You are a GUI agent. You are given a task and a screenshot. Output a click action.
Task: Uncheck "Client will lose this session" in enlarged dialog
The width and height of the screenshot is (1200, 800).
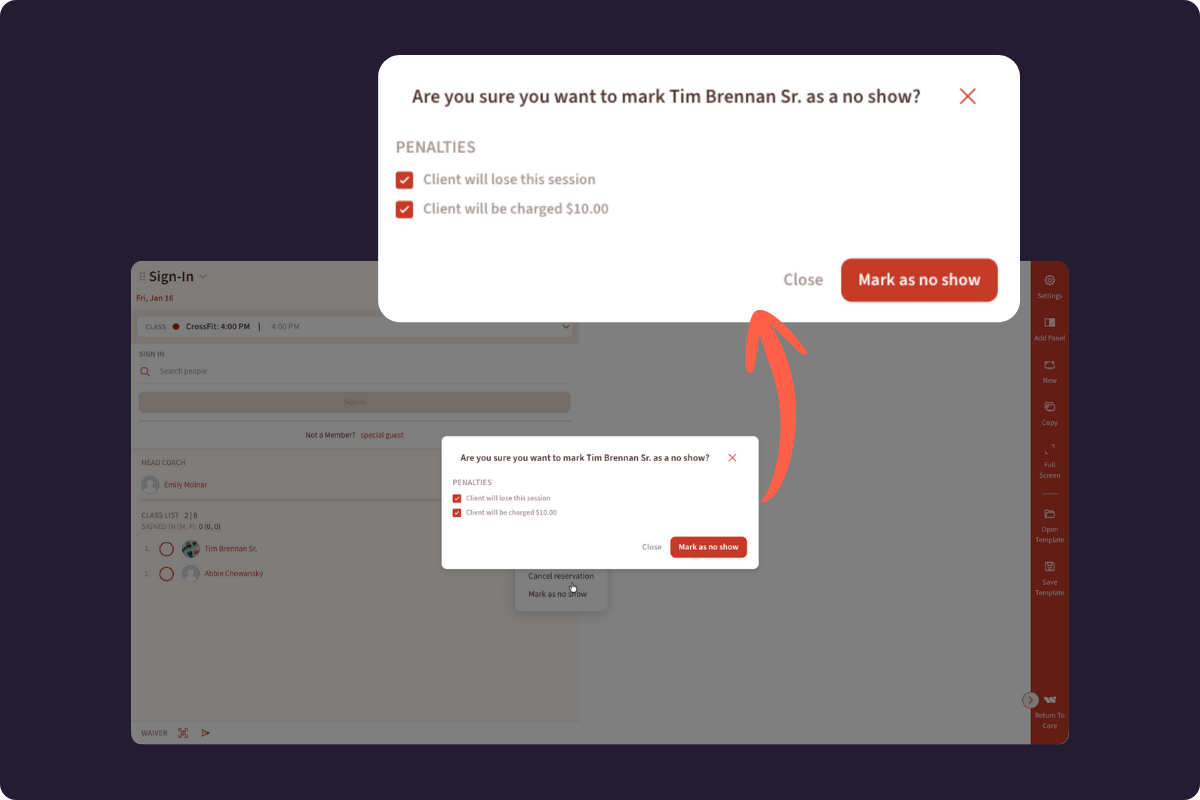point(405,180)
